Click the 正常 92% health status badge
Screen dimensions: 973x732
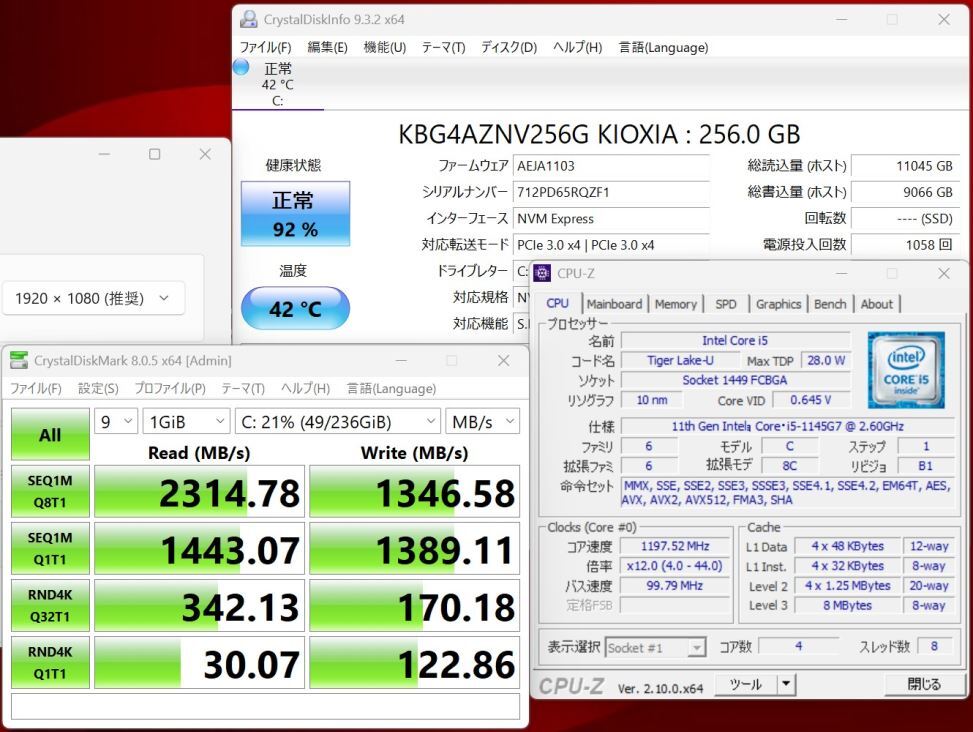coord(294,214)
